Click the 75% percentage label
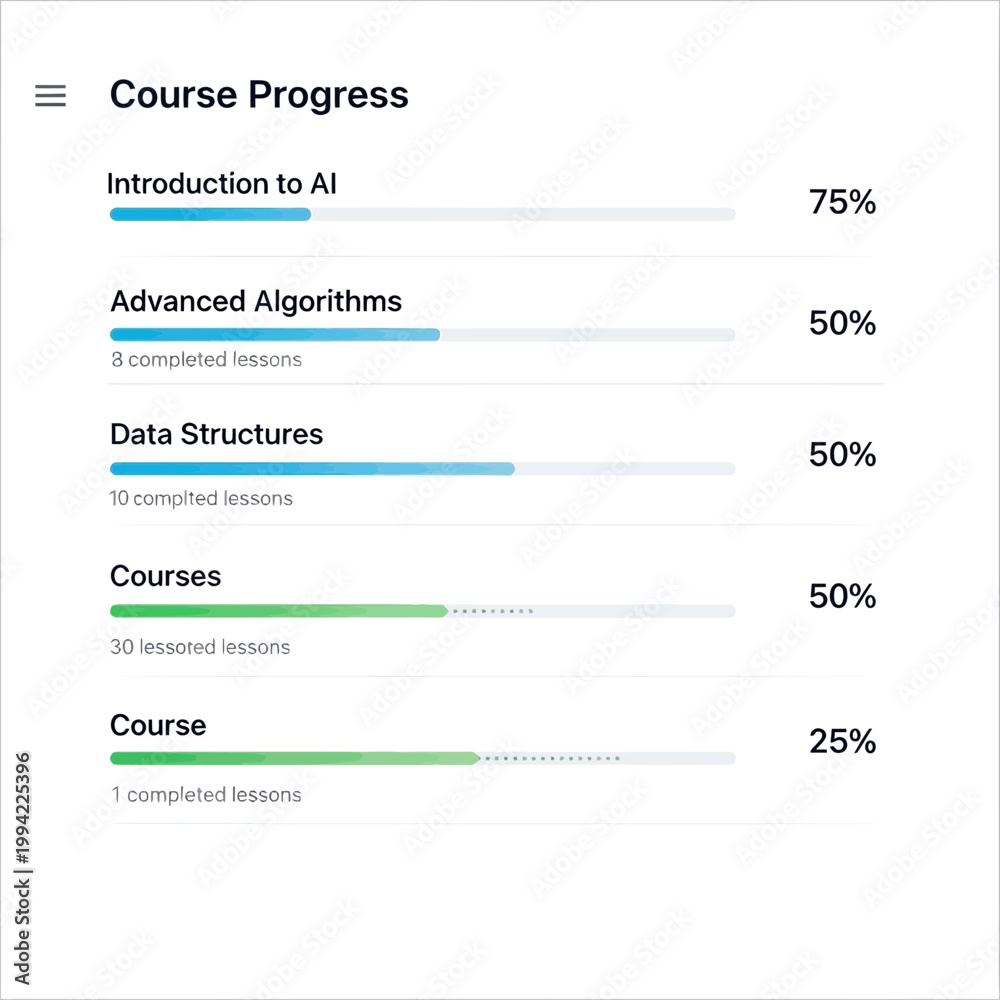This screenshot has width=1000, height=1000. (x=842, y=202)
